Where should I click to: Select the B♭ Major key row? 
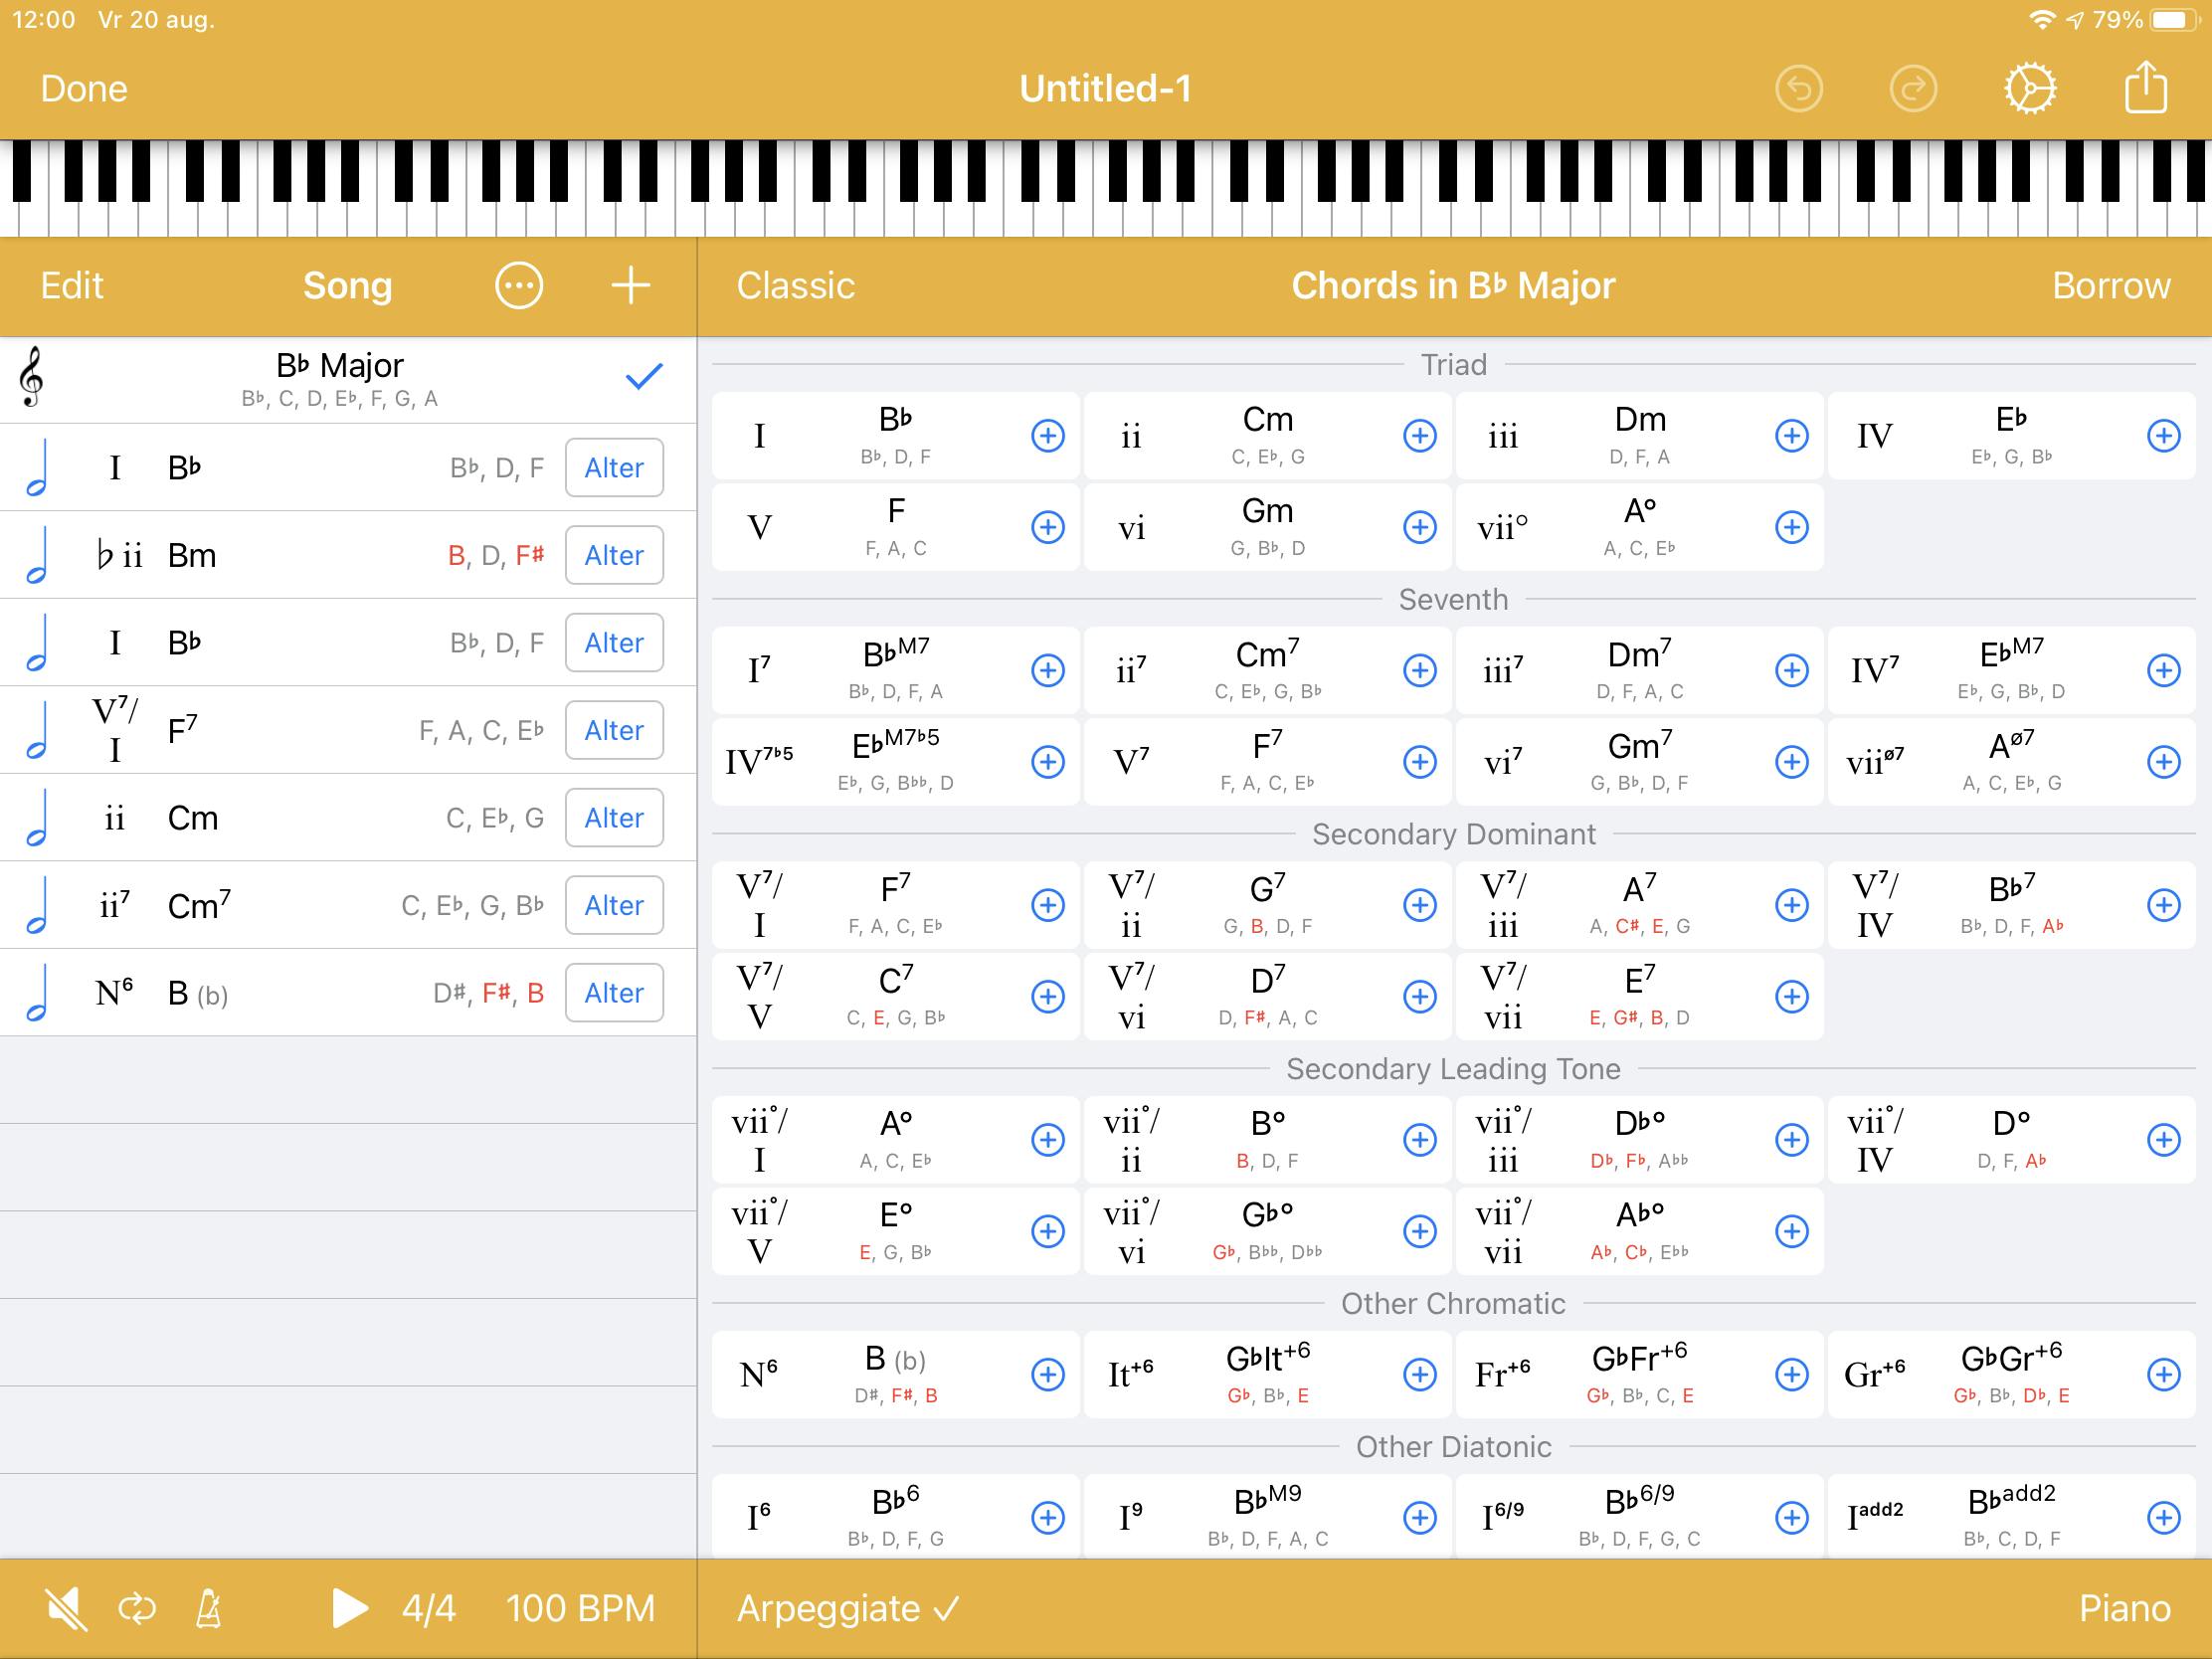click(340, 378)
